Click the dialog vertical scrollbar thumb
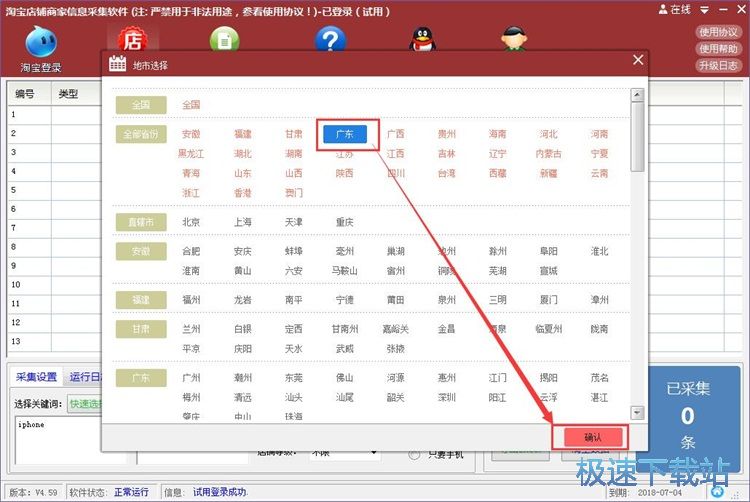 coord(637,136)
